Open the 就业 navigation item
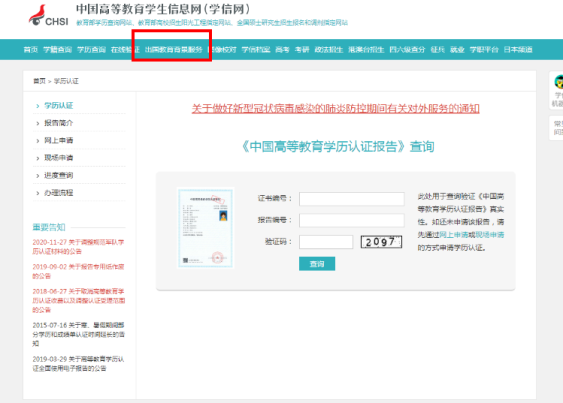This screenshot has height=403, width=563. click(457, 50)
